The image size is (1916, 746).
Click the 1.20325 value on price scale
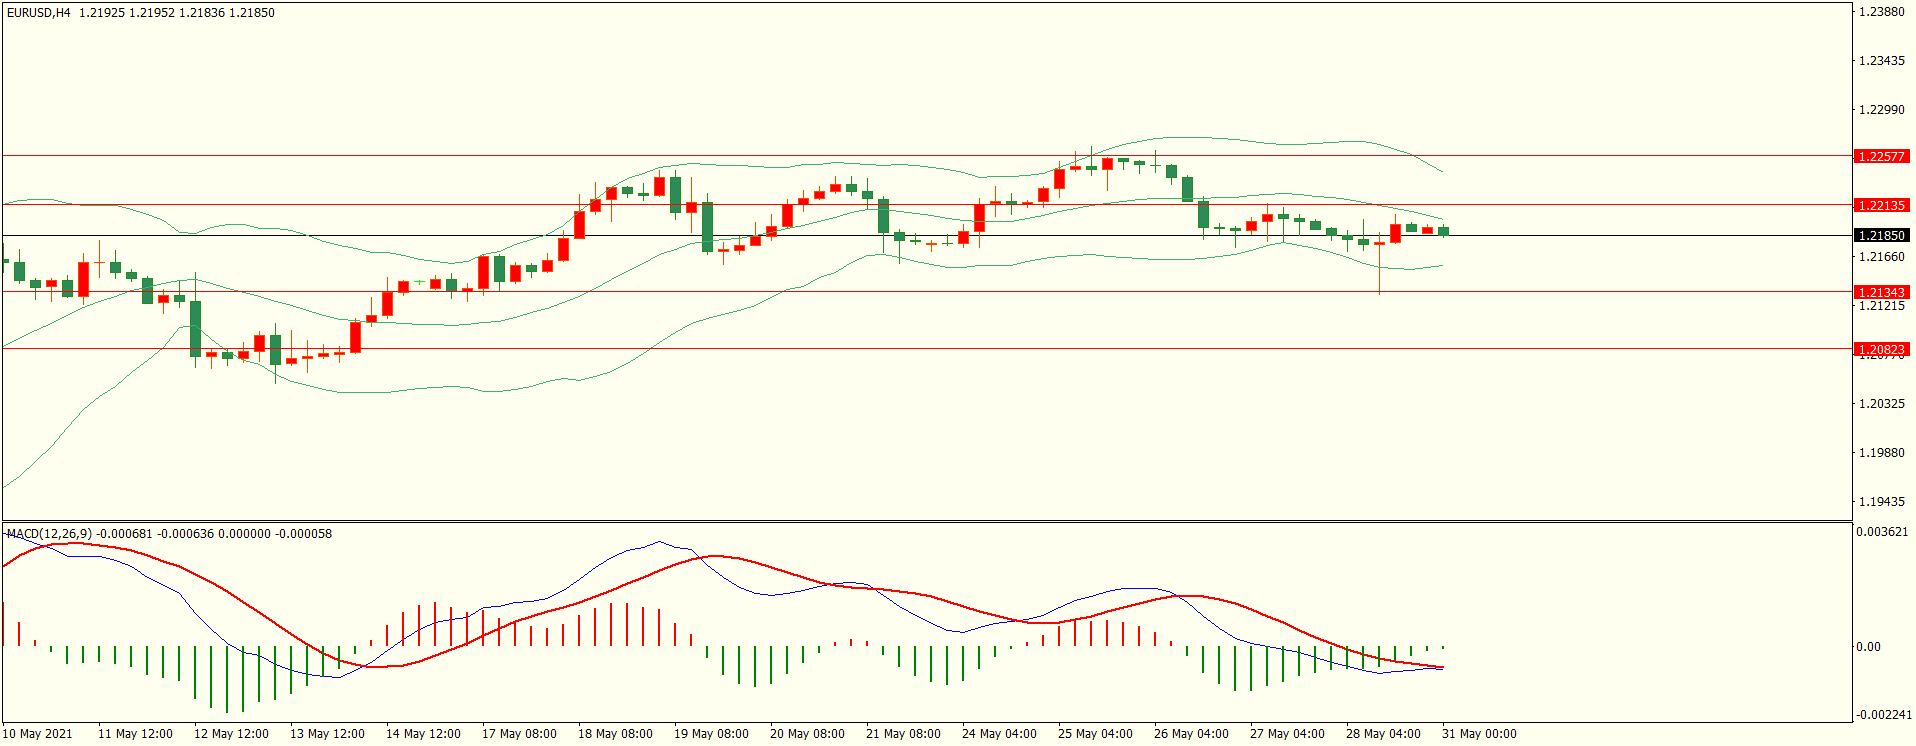(x=1881, y=403)
